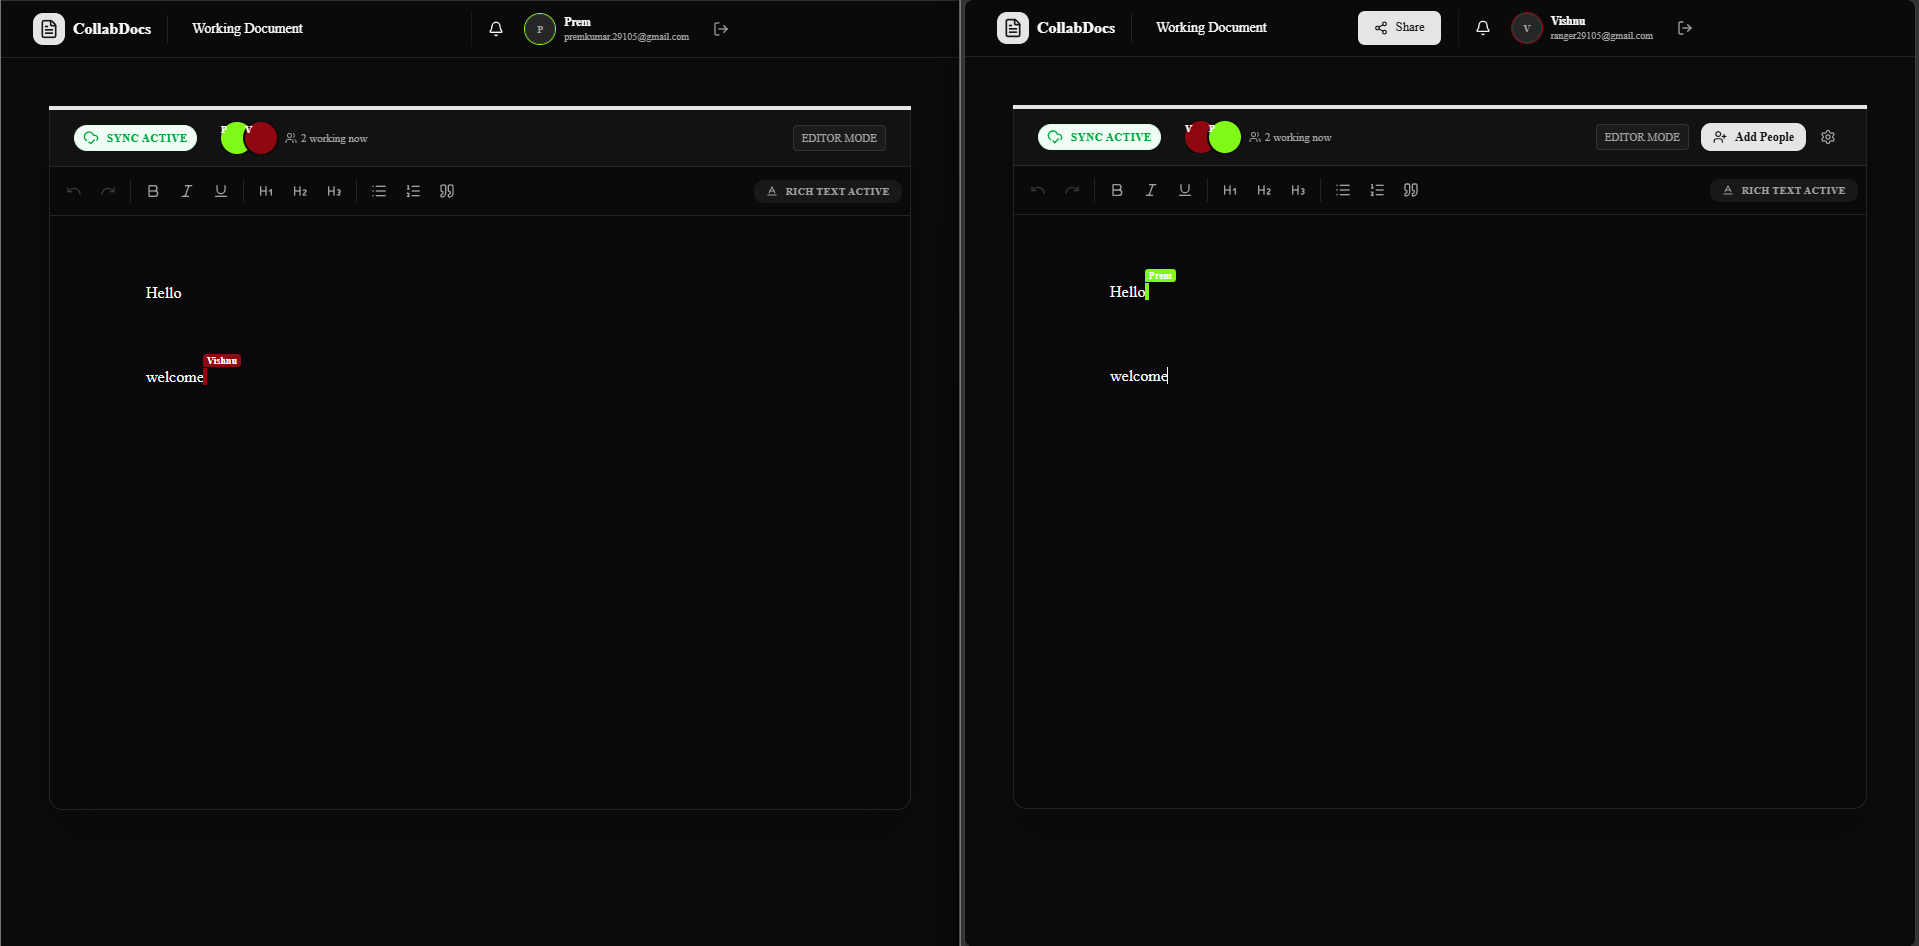Click the Add People button
The image size is (1919, 946).
click(x=1753, y=137)
